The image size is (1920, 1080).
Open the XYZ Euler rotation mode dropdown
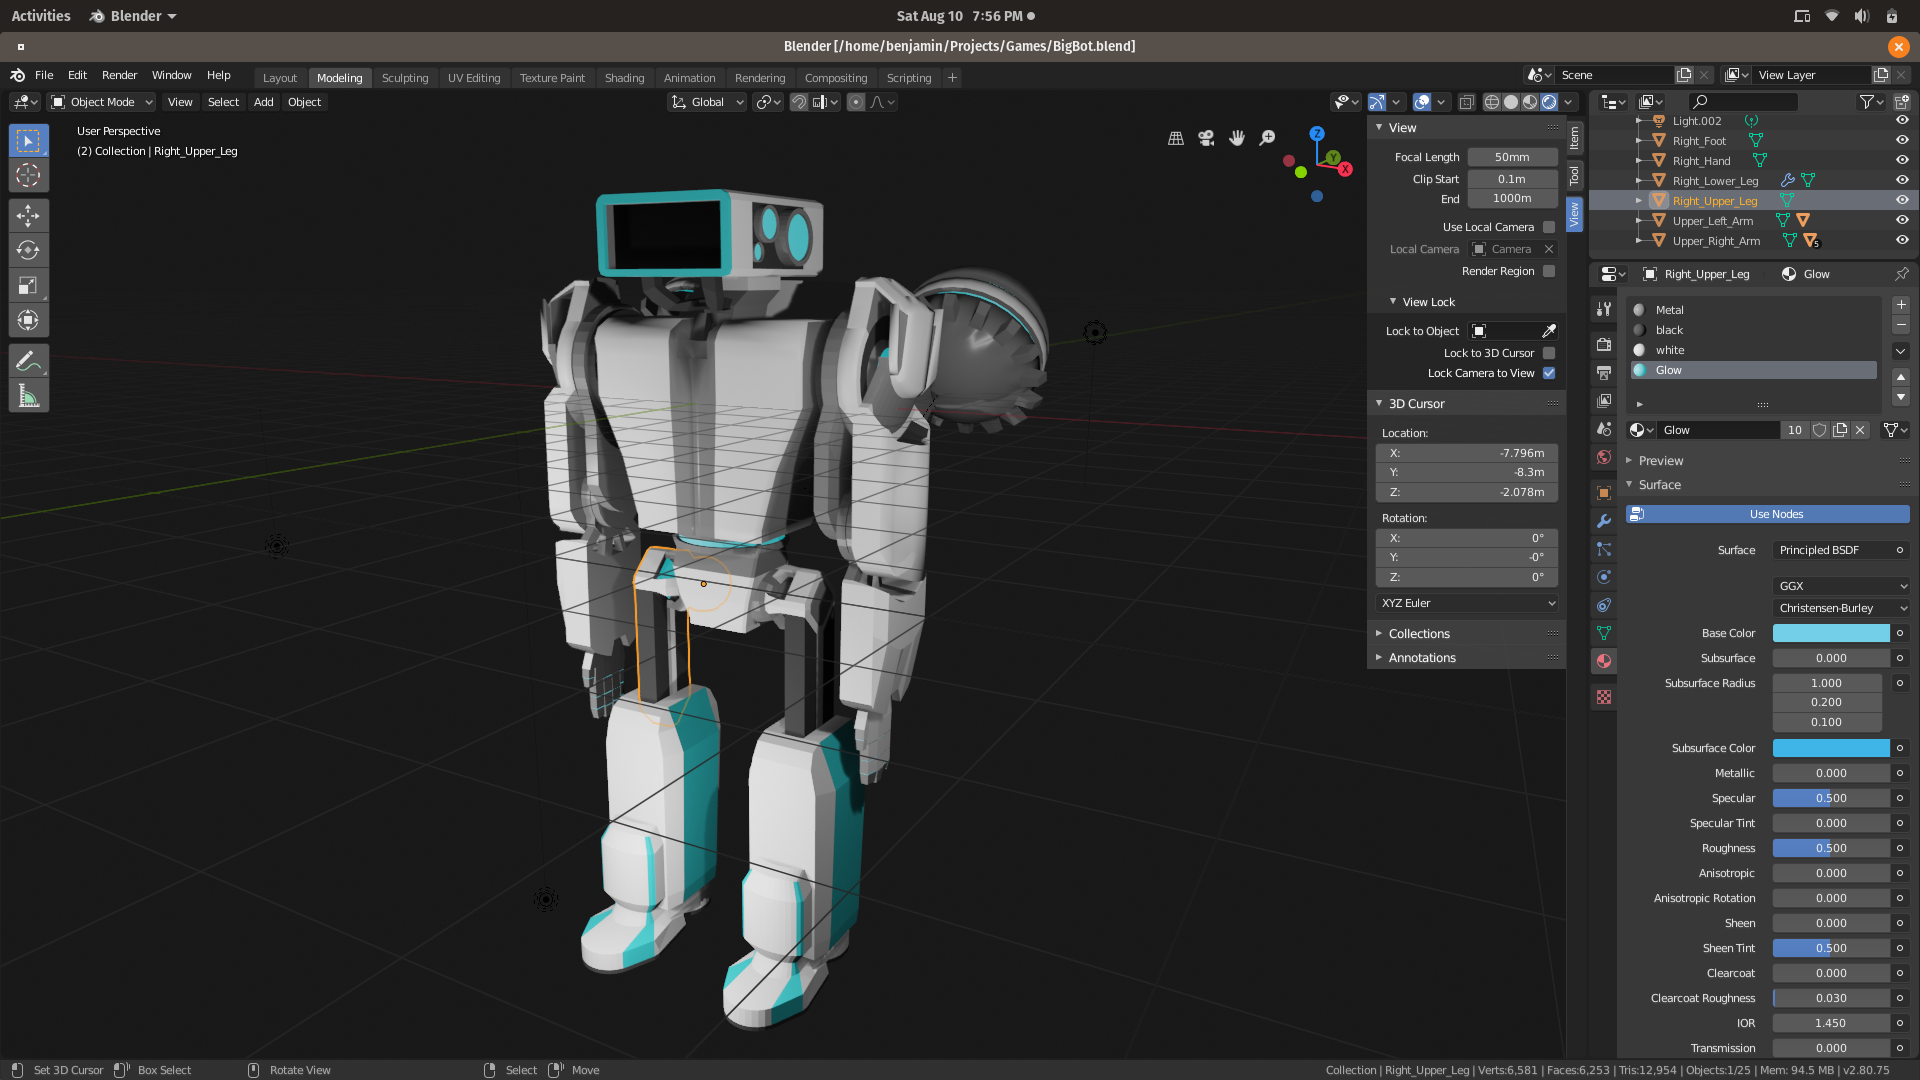pyautogui.click(x=1467, y=603)
